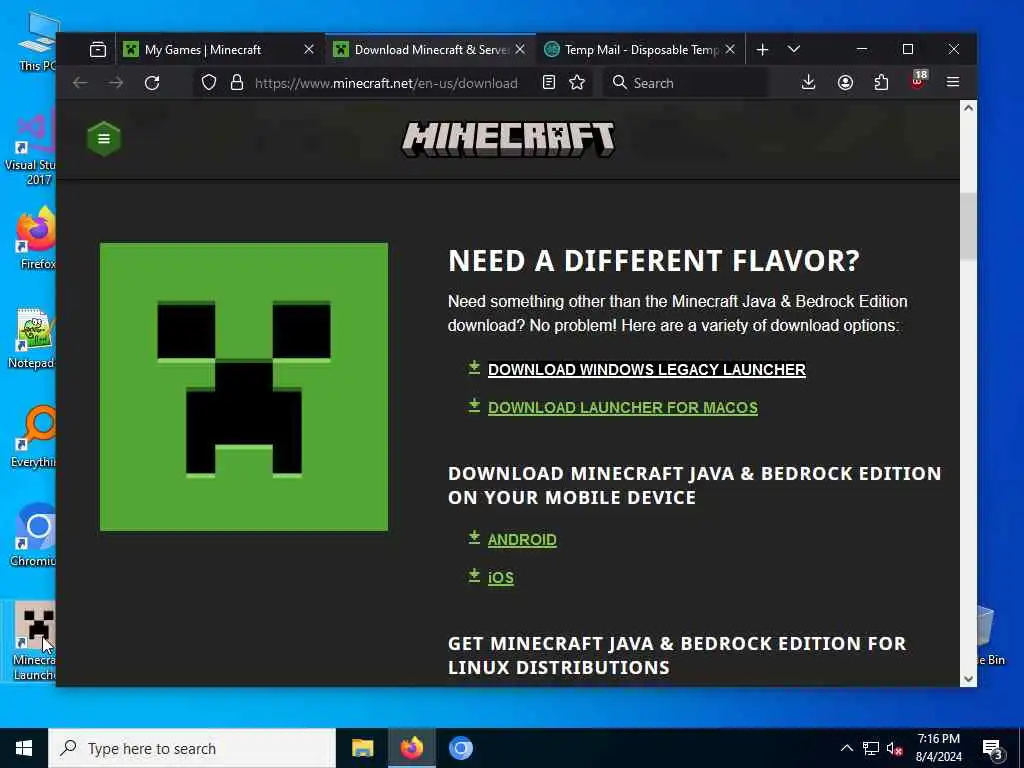Open the Minecraft green hamburger menu
Image resolution: width=1024 pixels, height=768 pixels.
[104, 138]
